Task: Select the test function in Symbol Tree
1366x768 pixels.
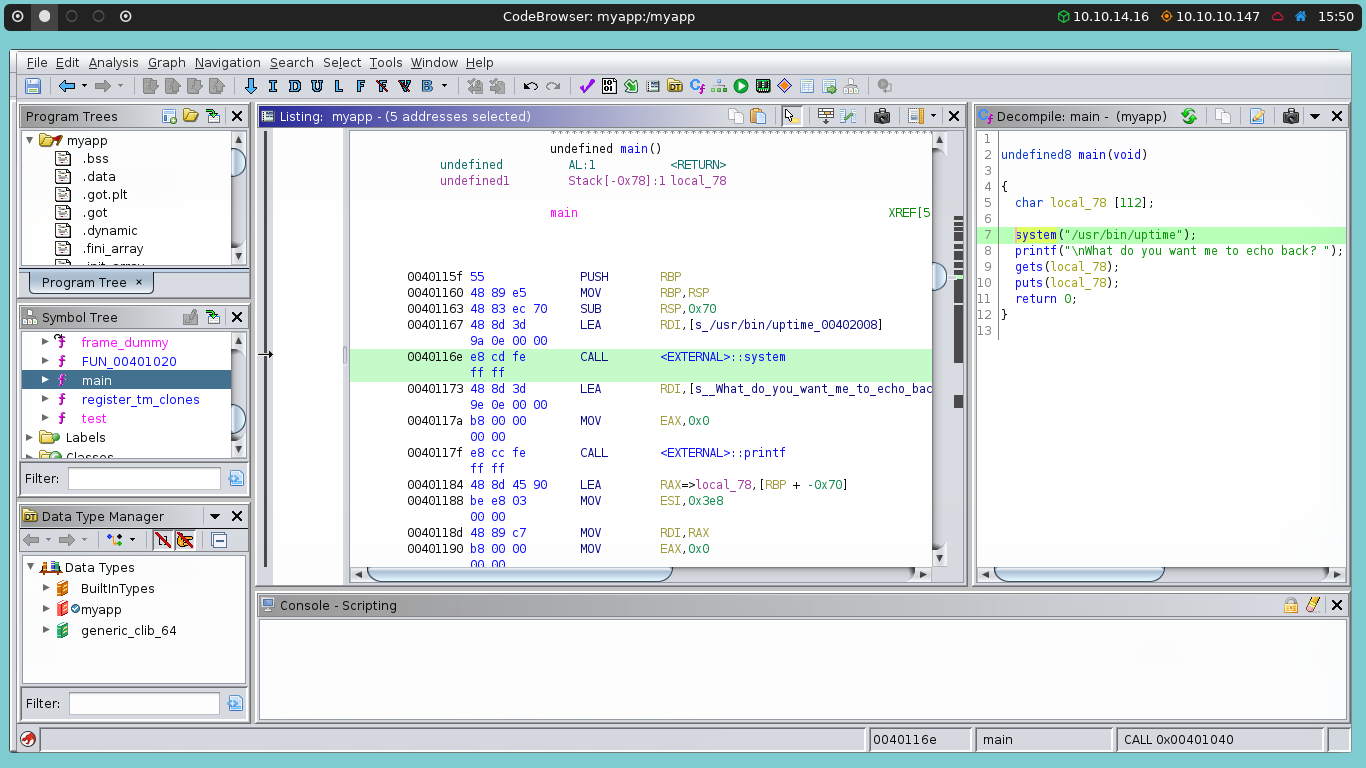Action: 94,418
